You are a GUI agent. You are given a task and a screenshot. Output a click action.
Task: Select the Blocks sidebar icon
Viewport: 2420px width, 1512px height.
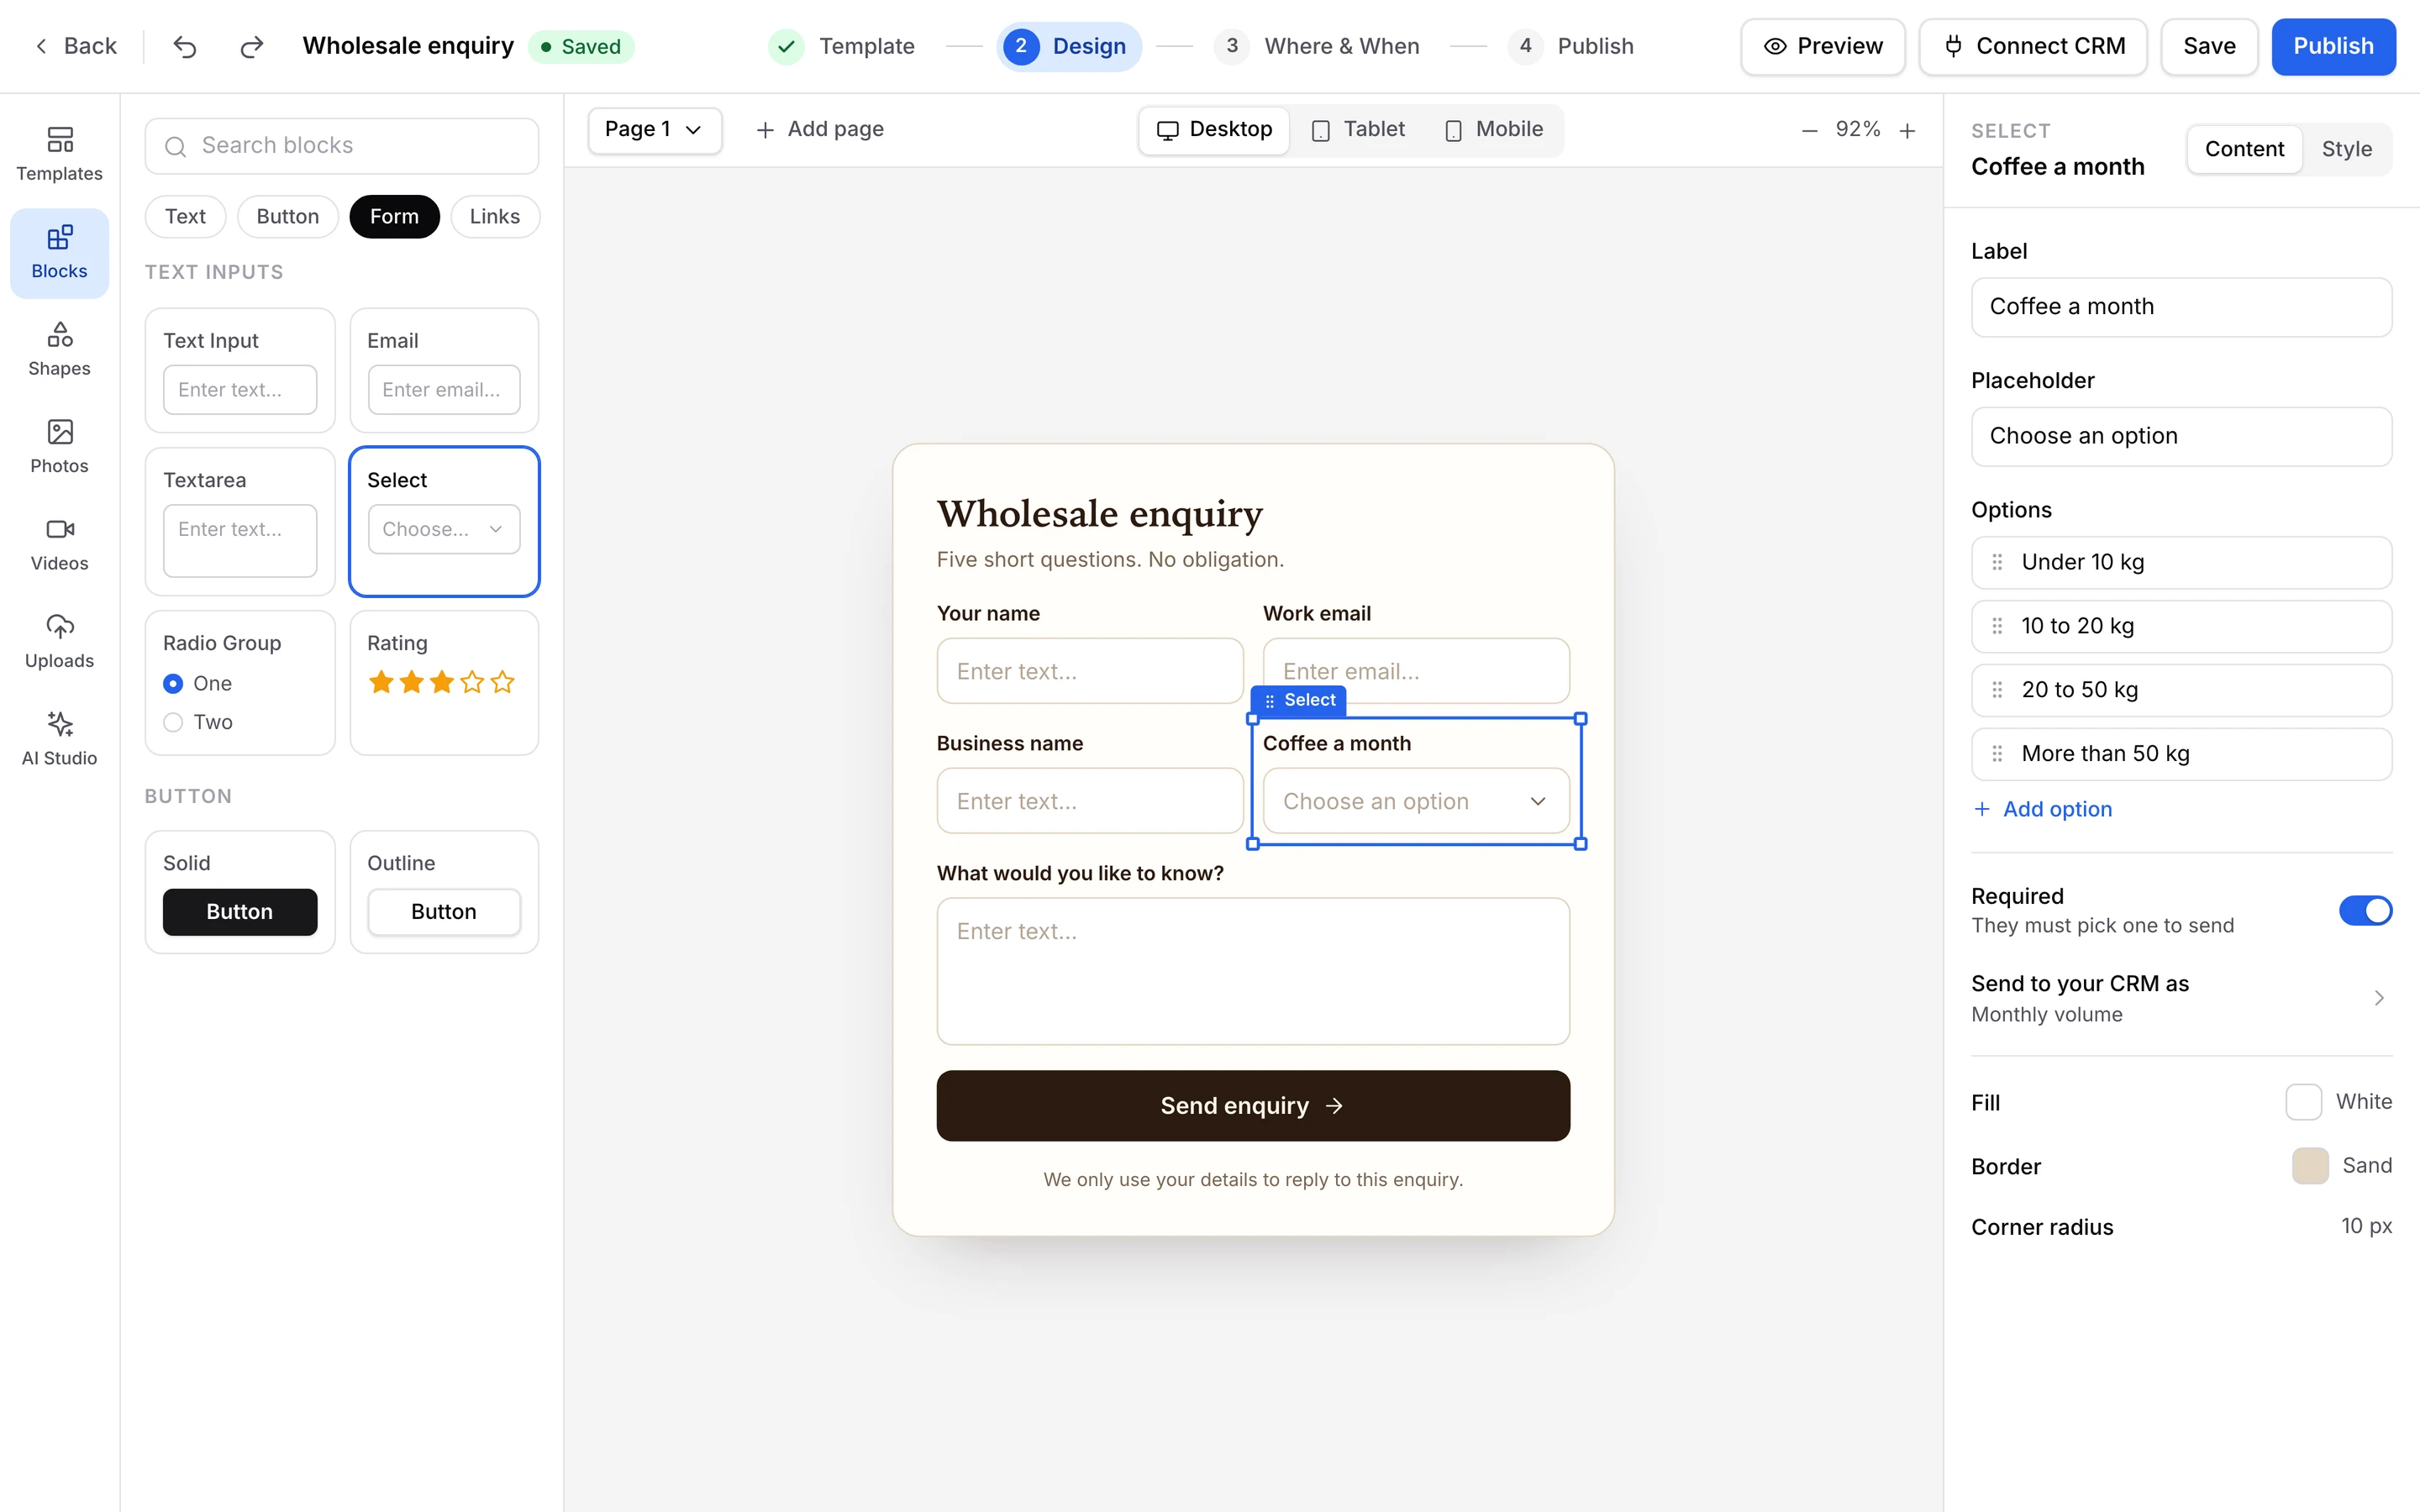point(59,252)
